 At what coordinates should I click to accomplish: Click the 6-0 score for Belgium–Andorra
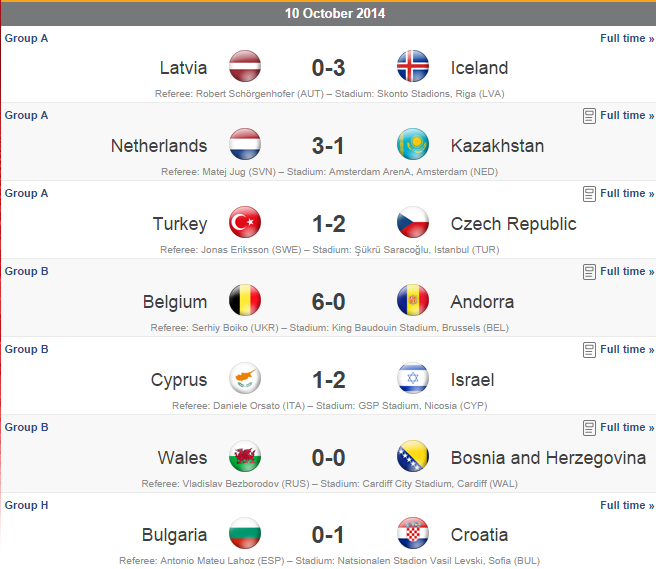pos(328,302)
